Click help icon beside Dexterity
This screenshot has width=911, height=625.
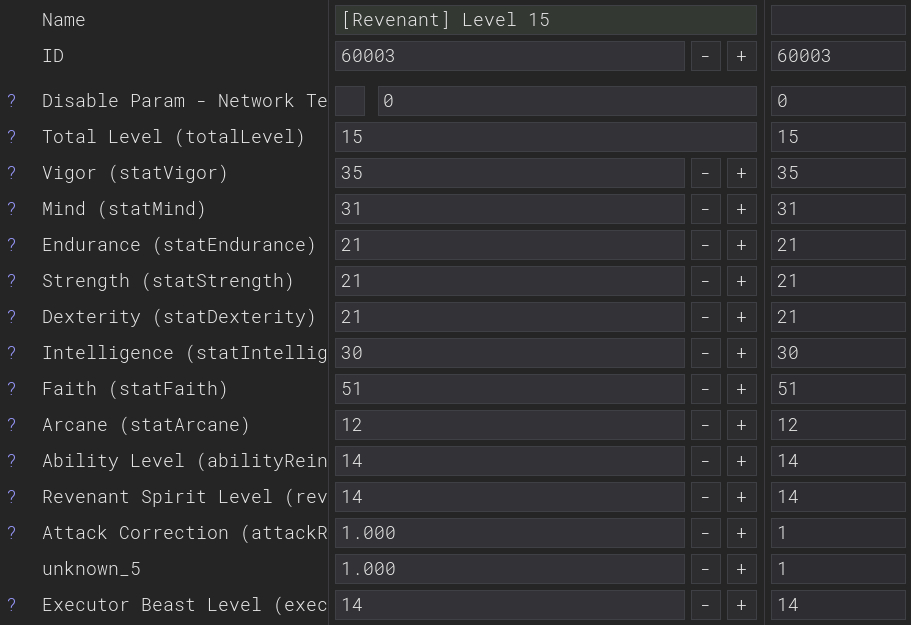coord(12,317)
